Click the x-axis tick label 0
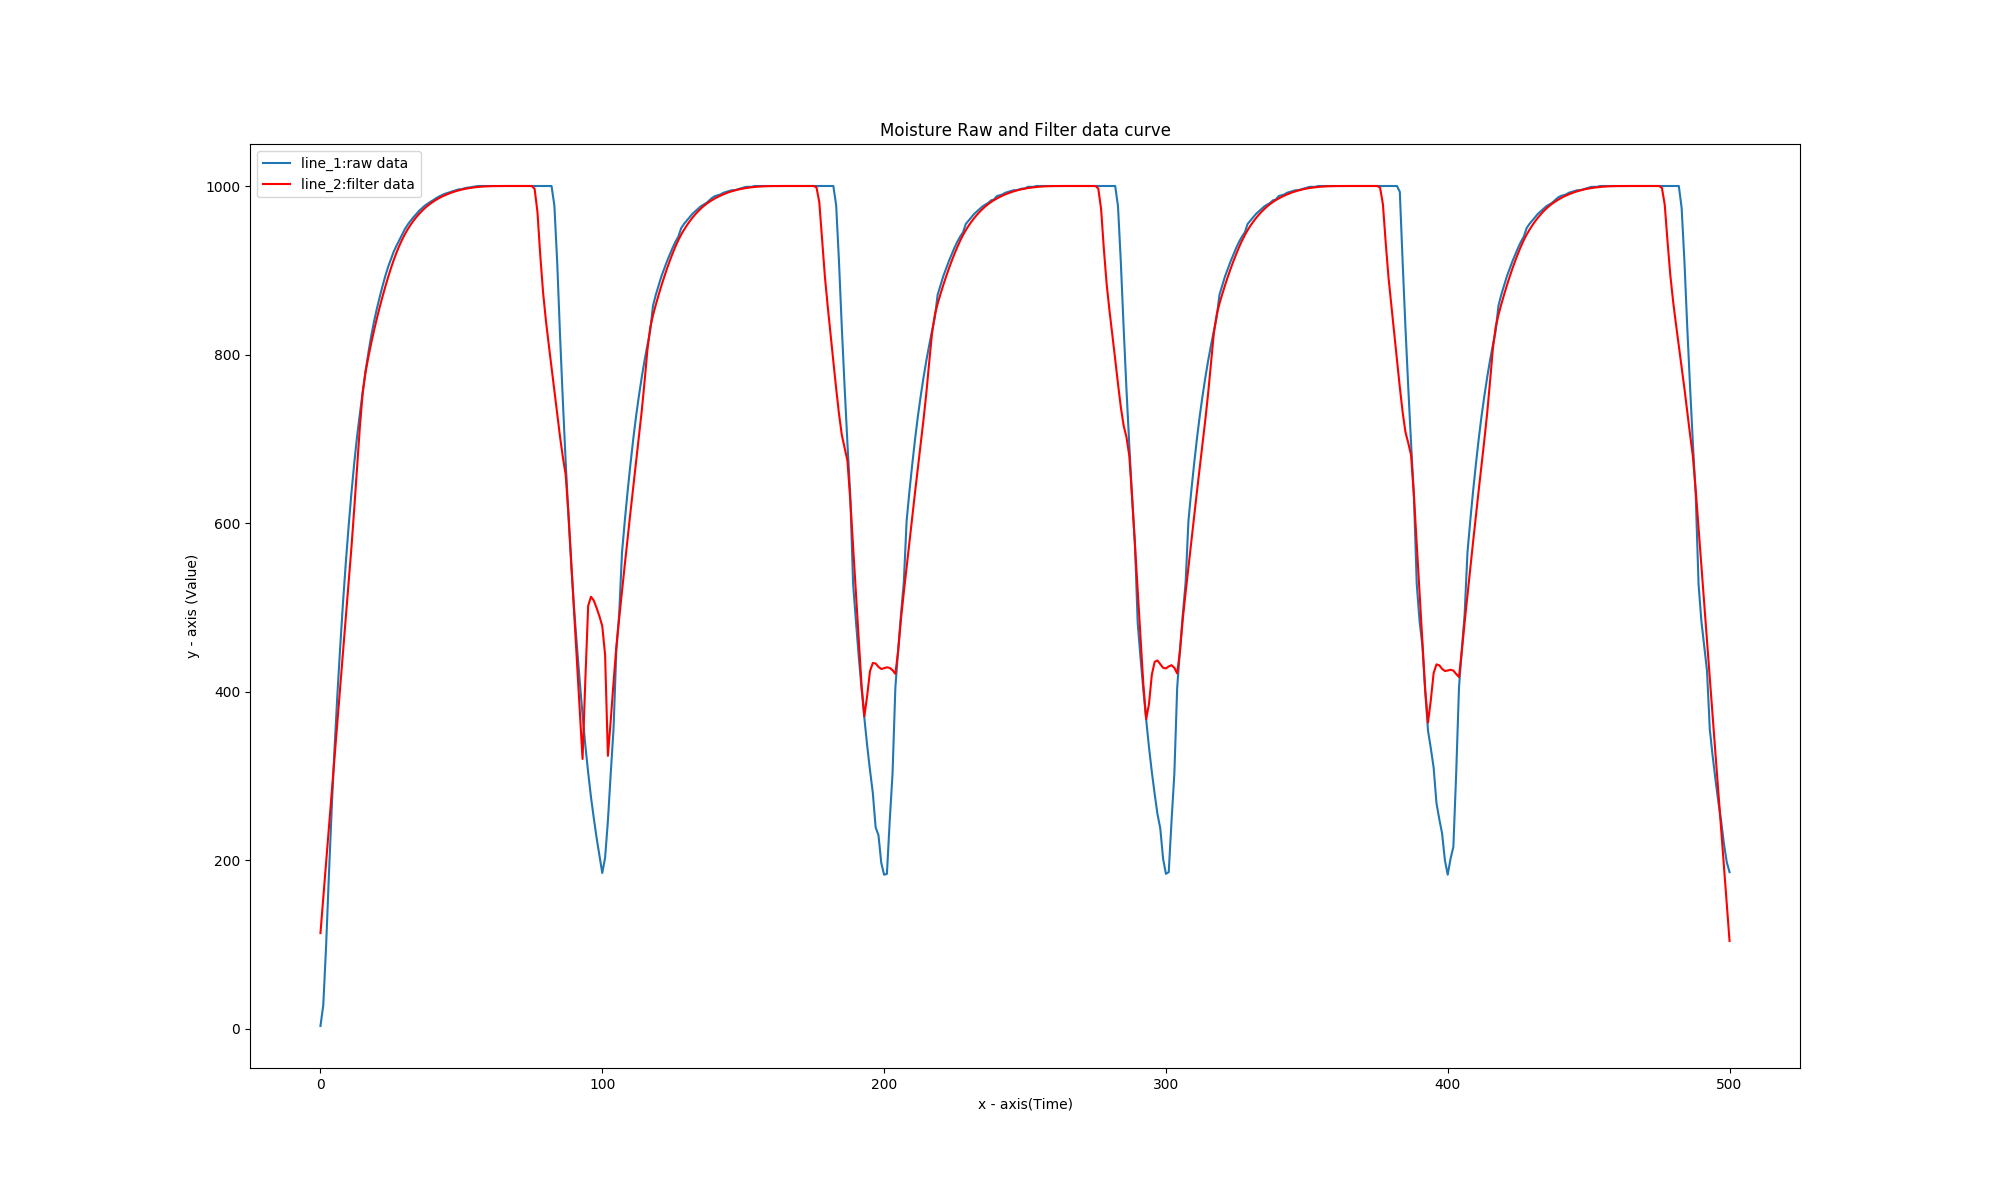The height and width of the screenshot is (1200, 2000). (320, 1084)
